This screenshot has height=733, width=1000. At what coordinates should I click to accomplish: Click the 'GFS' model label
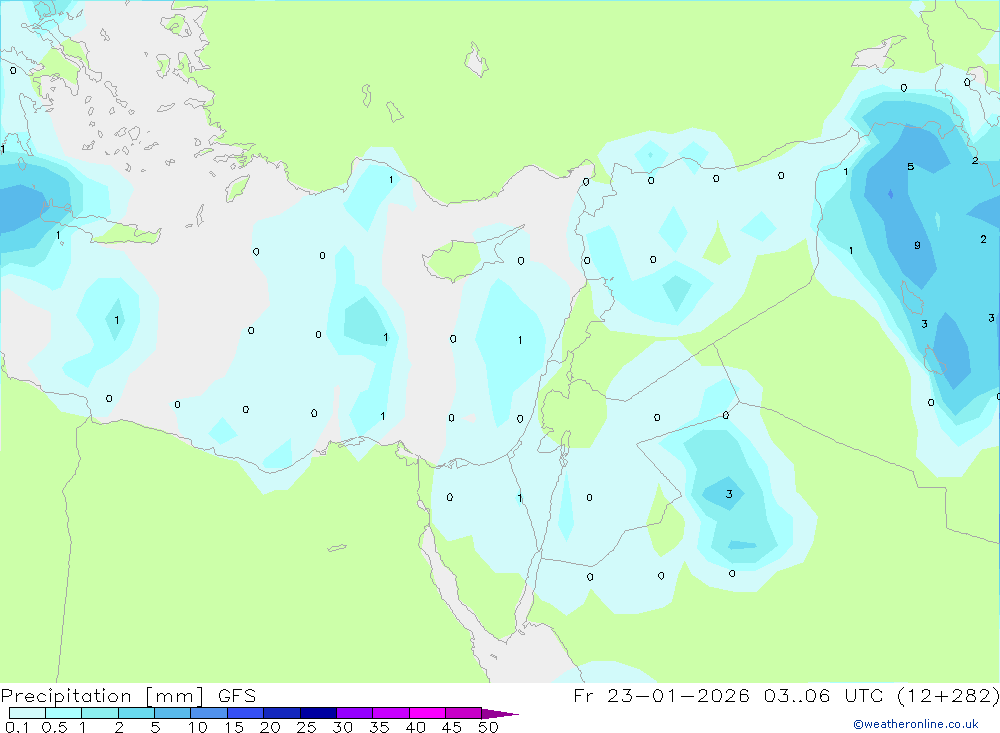(237, 695)
